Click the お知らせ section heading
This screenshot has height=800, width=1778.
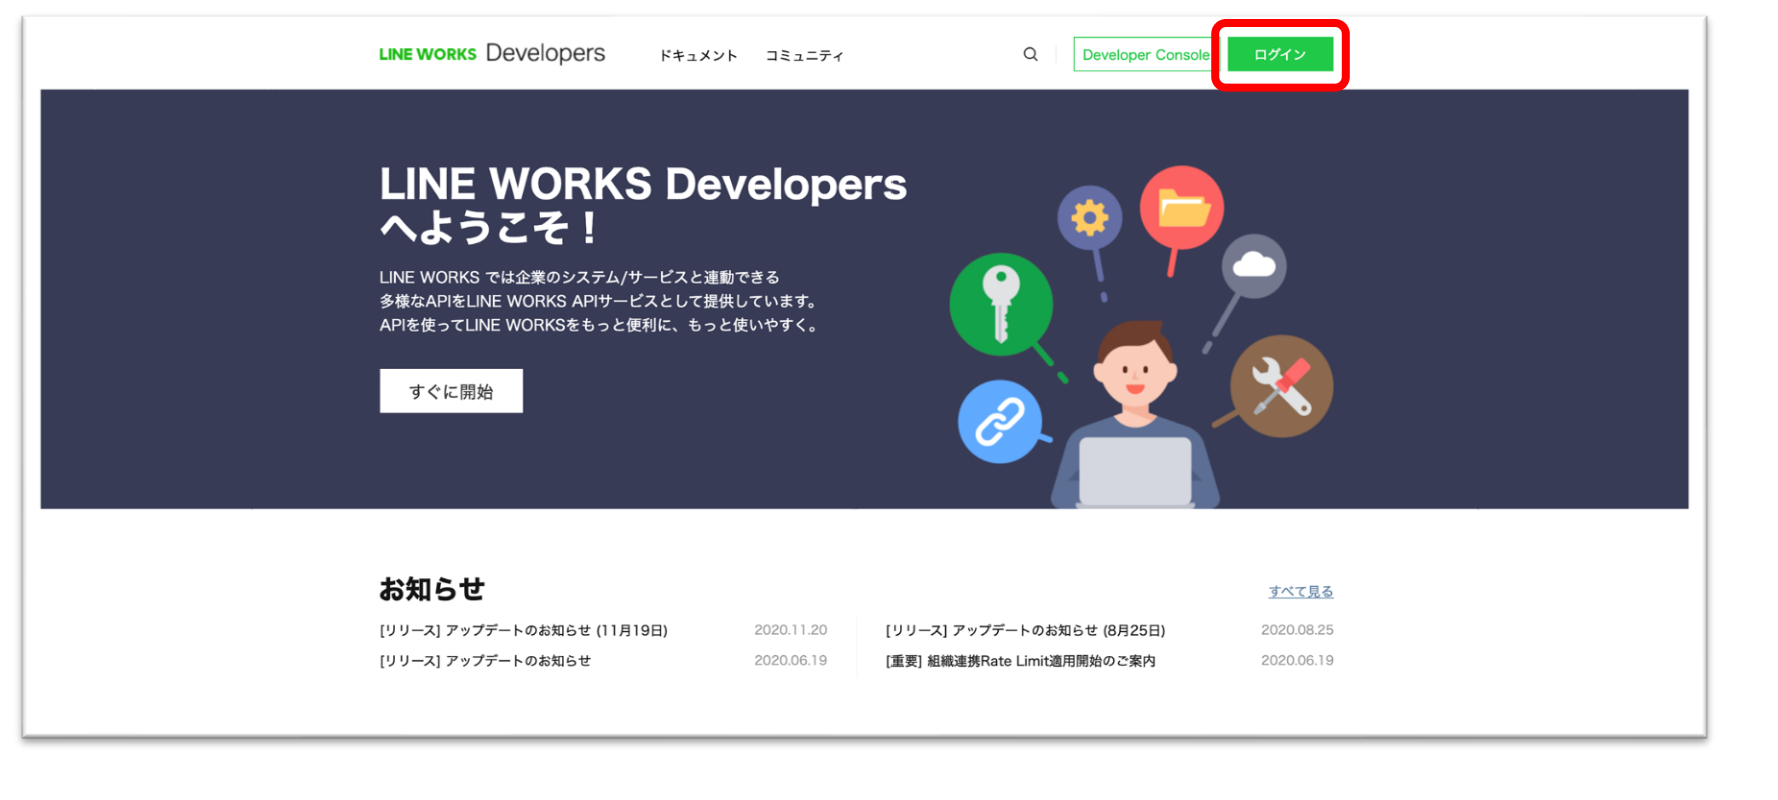432,589
